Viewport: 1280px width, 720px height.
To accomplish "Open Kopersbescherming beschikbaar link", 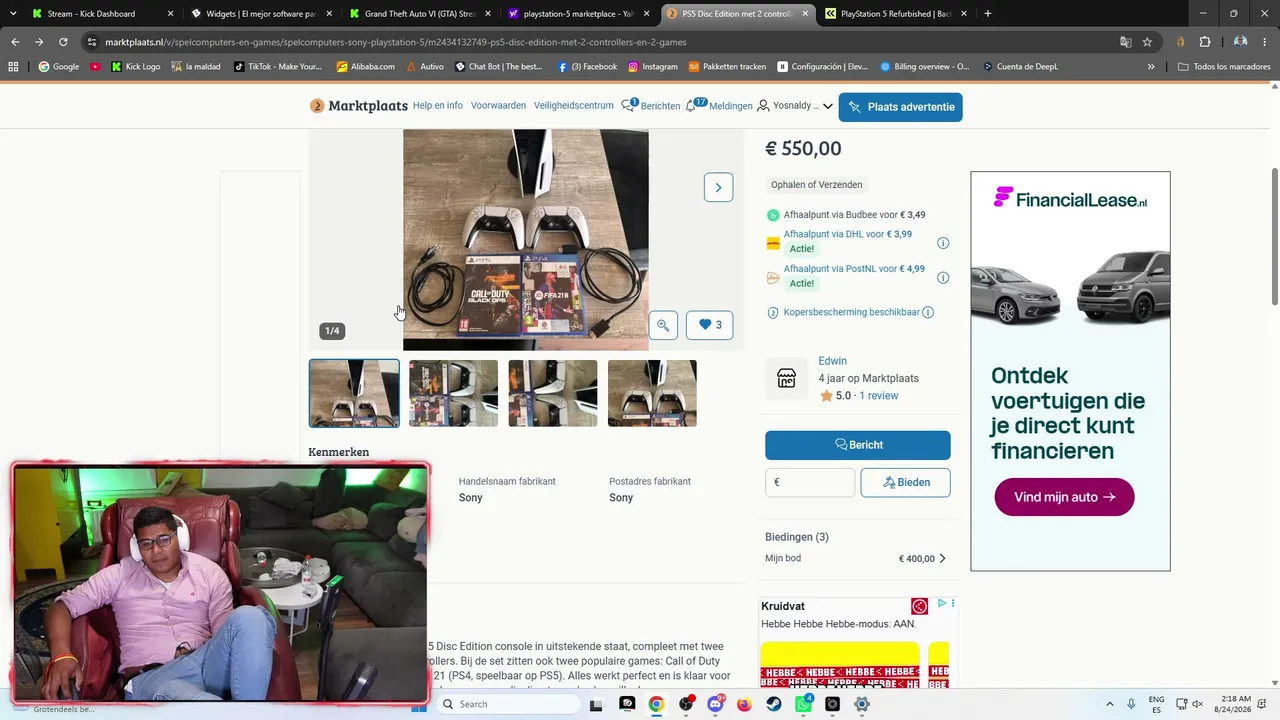I will point(851,312).
